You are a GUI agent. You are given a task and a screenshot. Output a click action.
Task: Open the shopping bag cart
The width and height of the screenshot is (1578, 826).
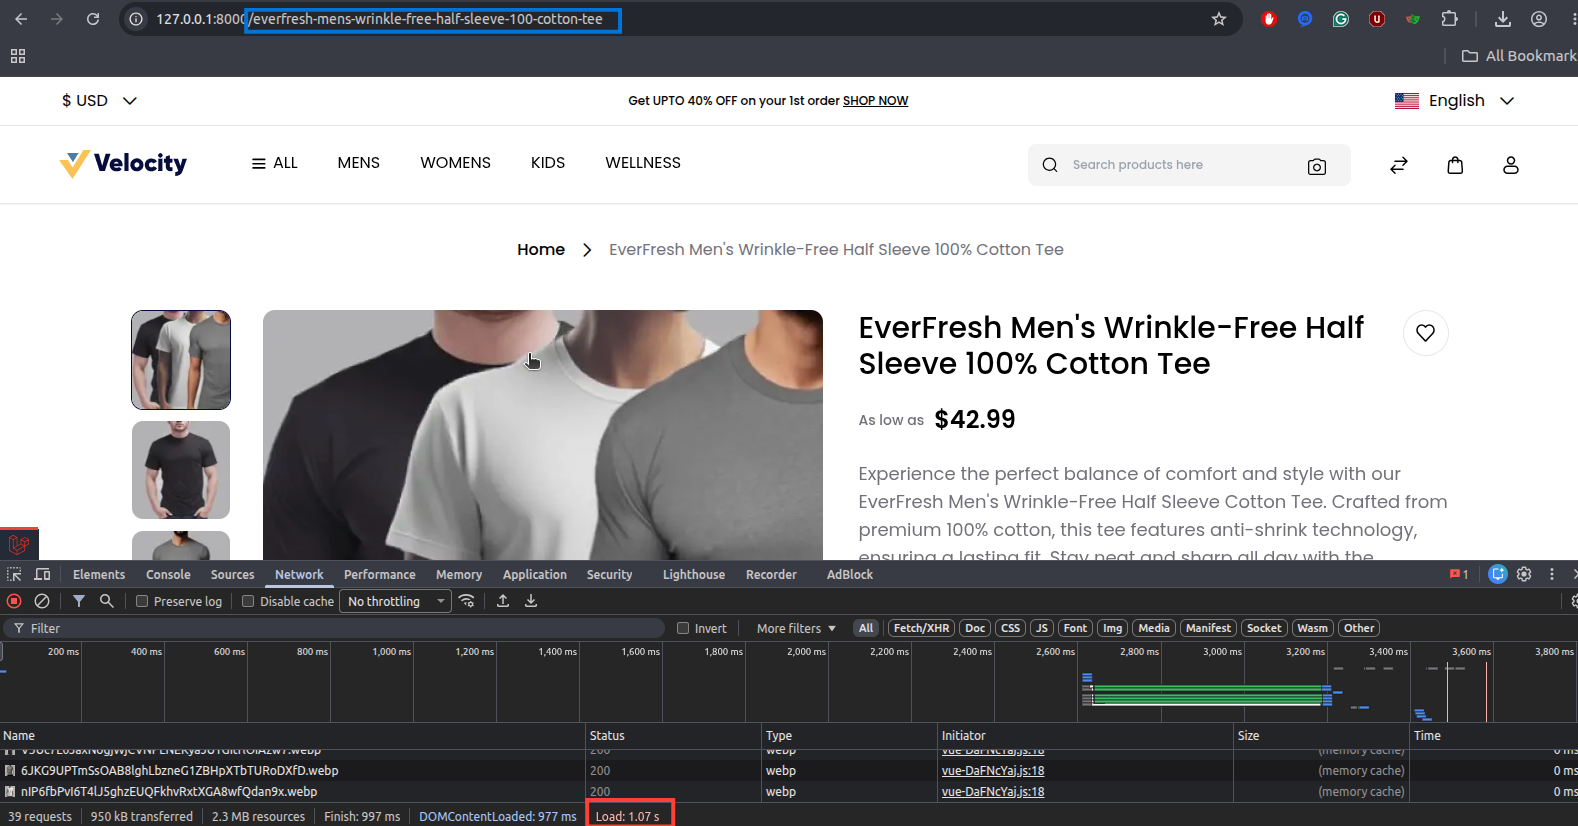[1455, 165]
